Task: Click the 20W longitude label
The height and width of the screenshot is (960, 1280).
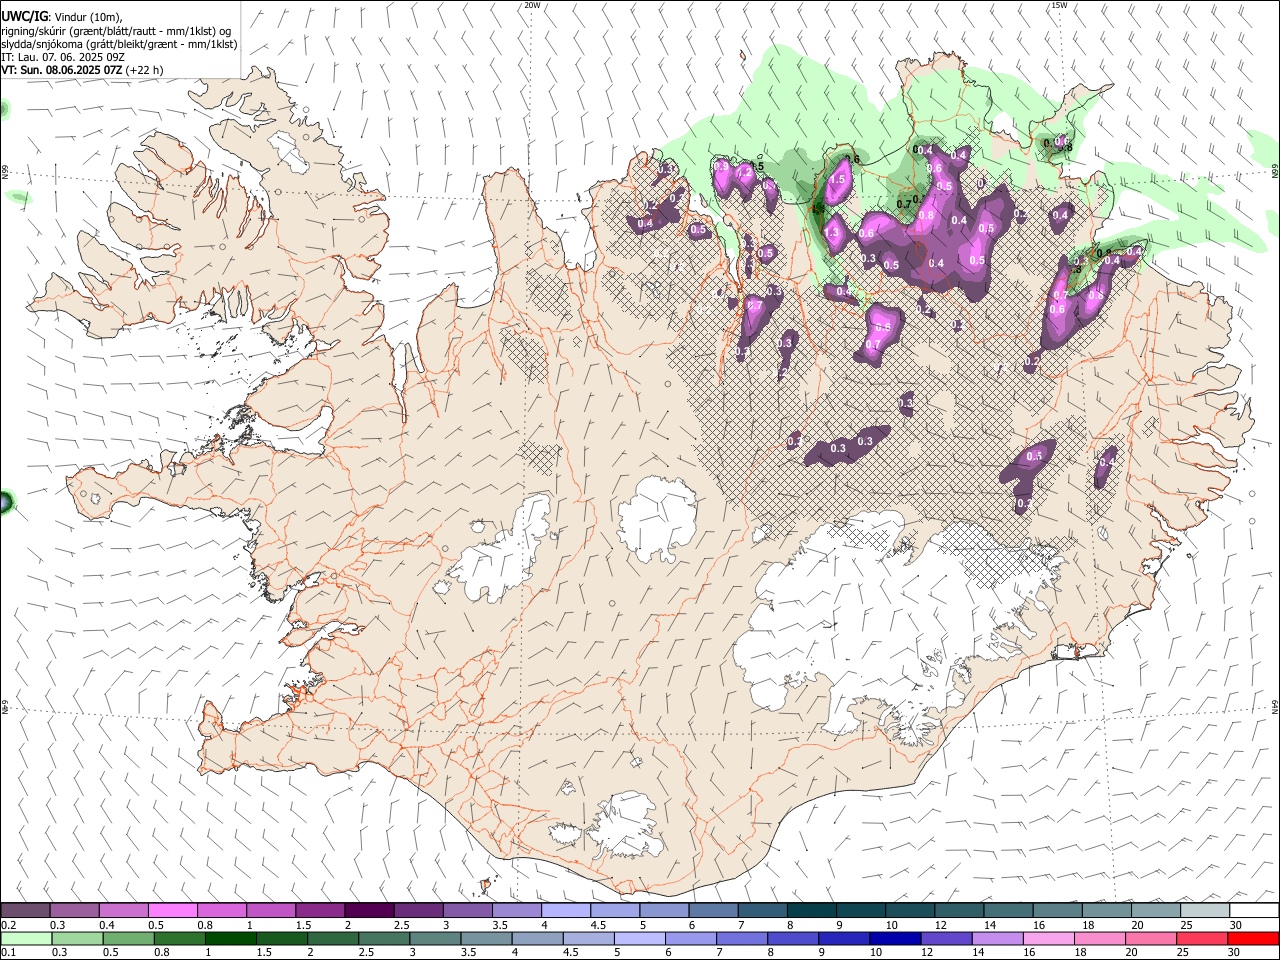Action: point(532,5)
